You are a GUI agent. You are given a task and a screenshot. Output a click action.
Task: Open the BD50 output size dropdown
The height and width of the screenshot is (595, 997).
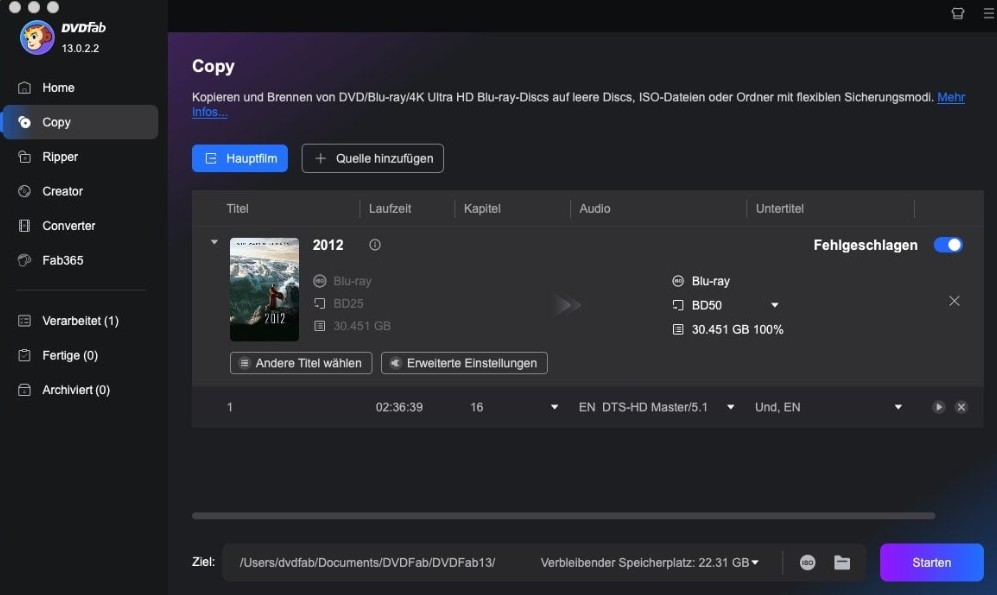[774, 305]
